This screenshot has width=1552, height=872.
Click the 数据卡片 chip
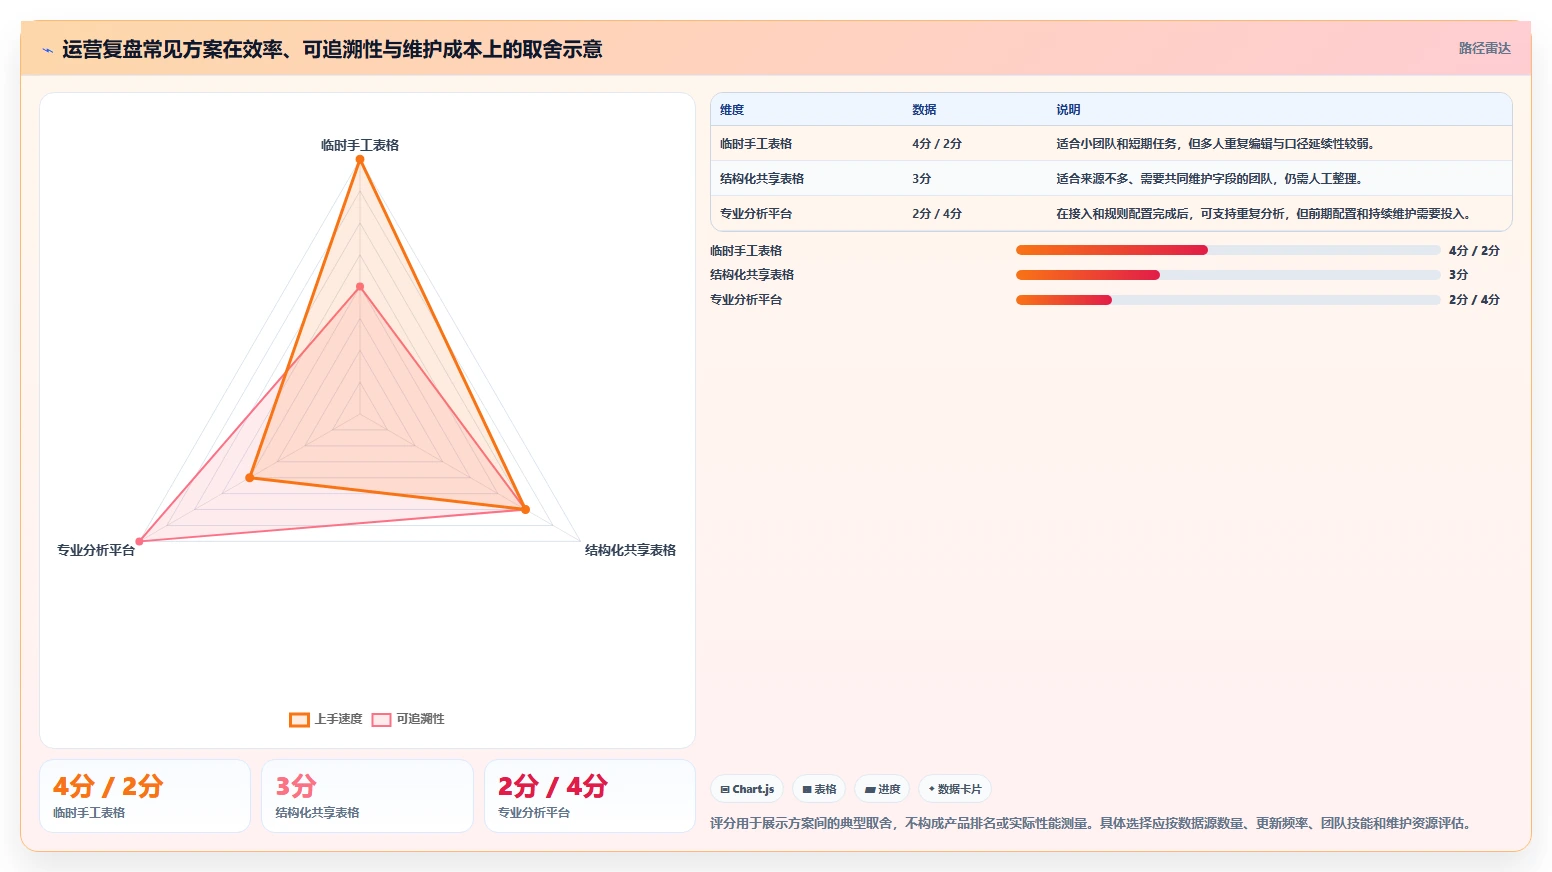pyautogui.click(x=955, y=789)
